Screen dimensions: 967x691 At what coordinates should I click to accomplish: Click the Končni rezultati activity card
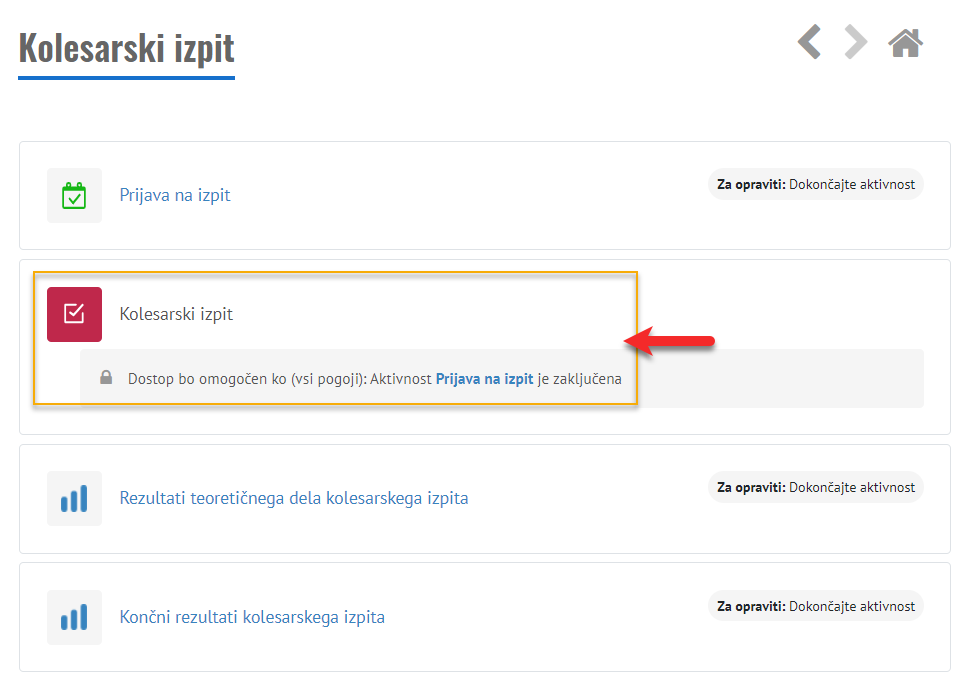550,645
